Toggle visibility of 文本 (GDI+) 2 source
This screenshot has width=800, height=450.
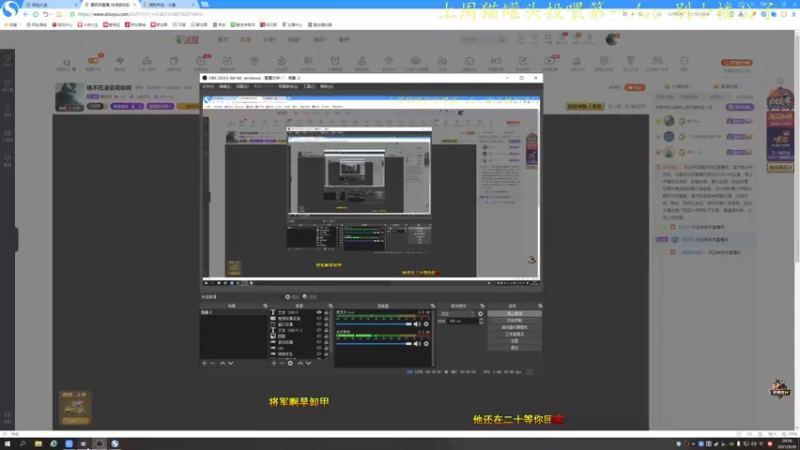pyautogui.click(x=319, y=330)
